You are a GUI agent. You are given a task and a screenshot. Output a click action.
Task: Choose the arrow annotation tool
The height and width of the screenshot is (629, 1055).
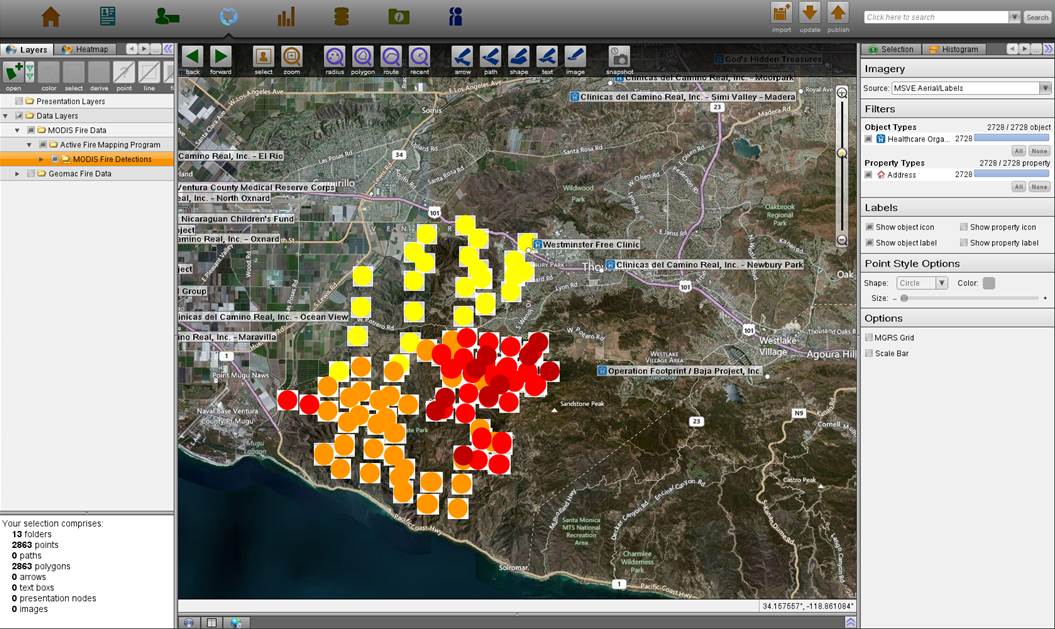[462, 57]
